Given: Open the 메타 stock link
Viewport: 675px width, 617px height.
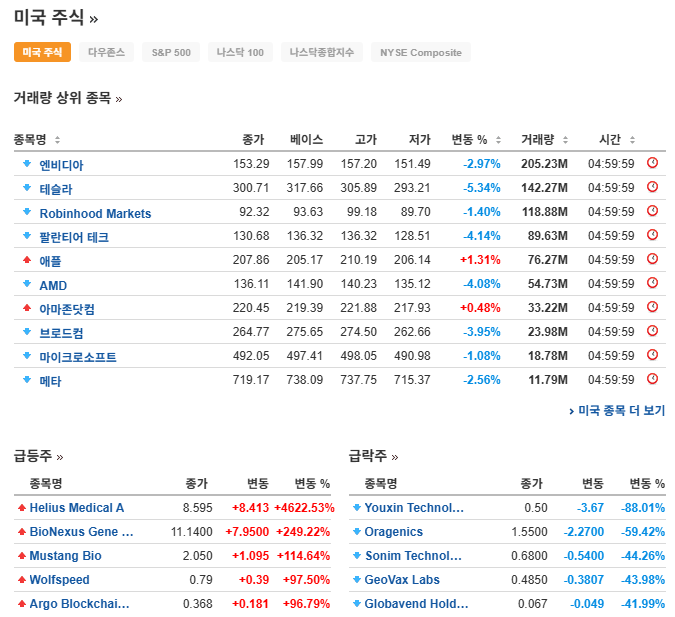Looking at the screenshot, I should coord(50,381).
